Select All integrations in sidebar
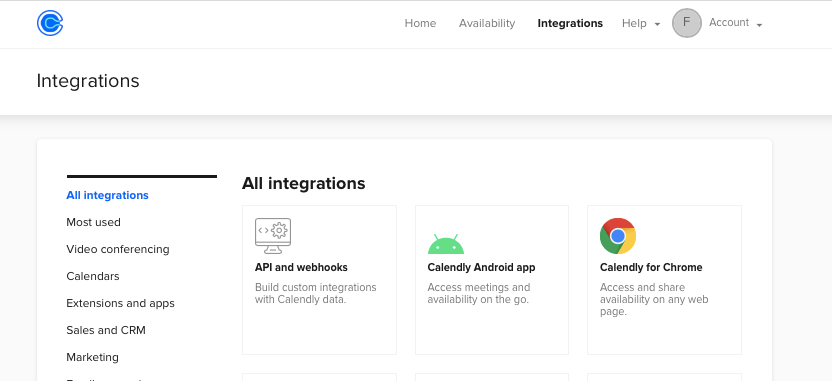The image size is (832, 381). tap(107, 195)
